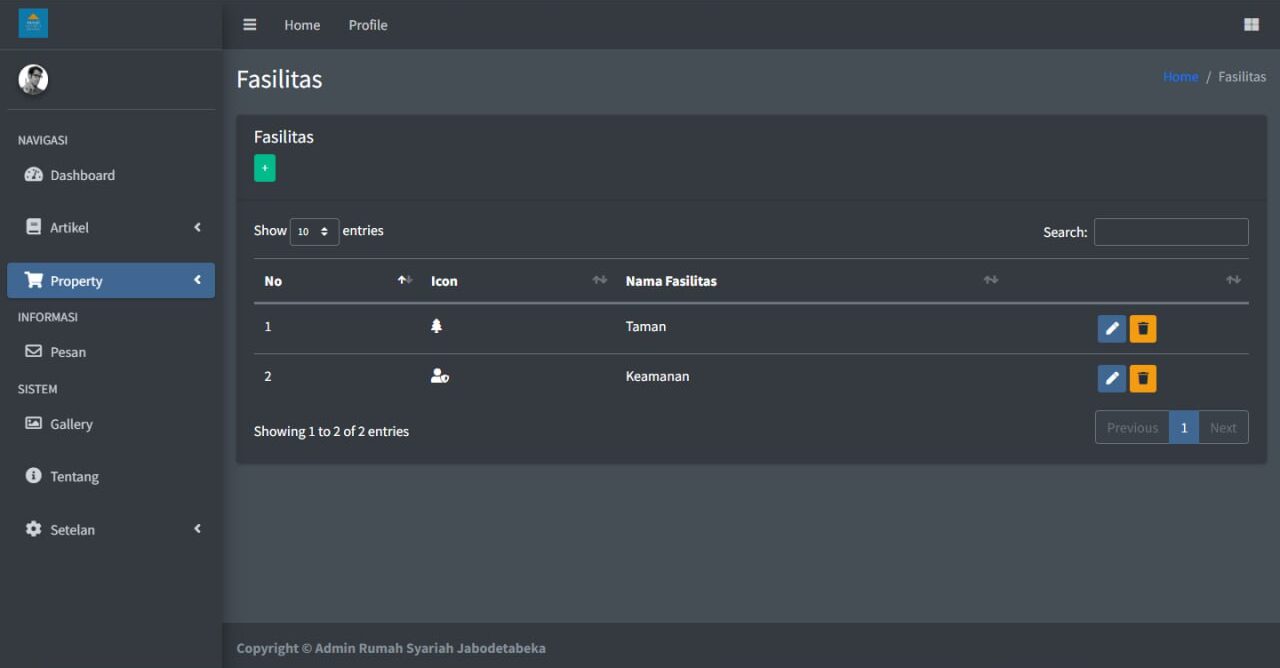
Task: Click the Search input field
Action: pyautogui.click(x=1170, y=232)
